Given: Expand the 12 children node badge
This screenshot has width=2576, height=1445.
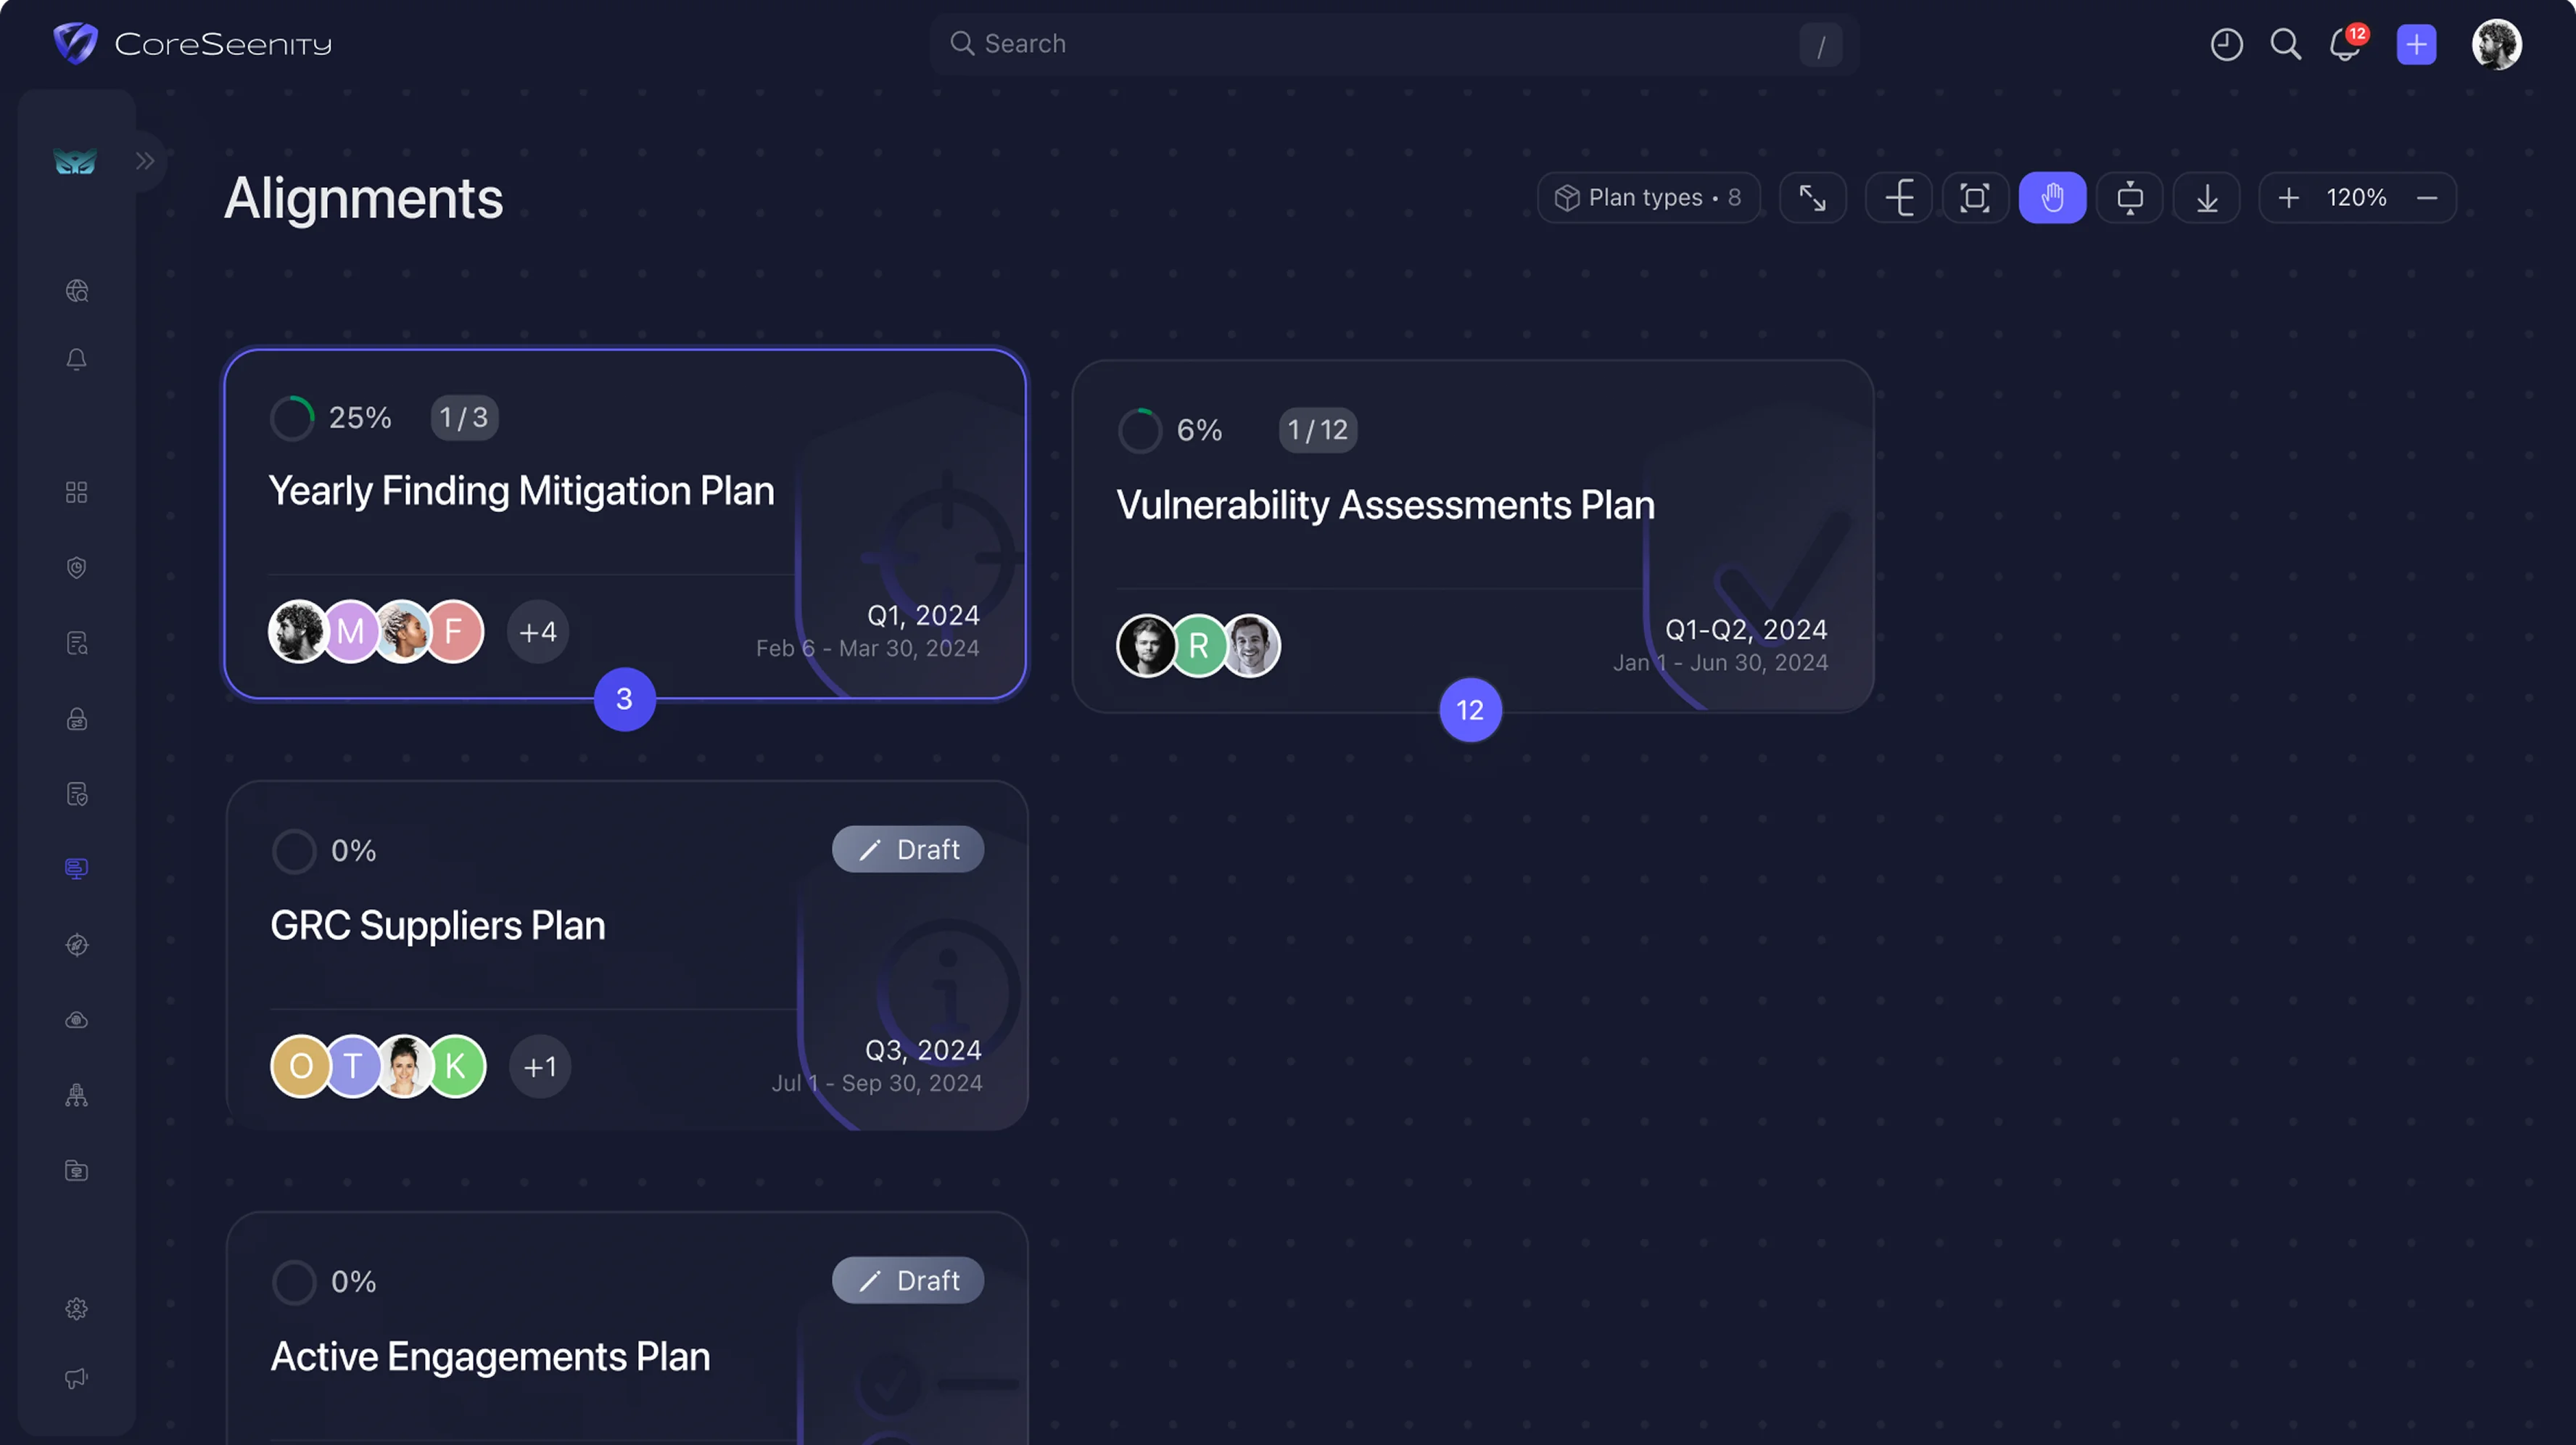Looking at the screenshot, I should [x=1470, y=710].
